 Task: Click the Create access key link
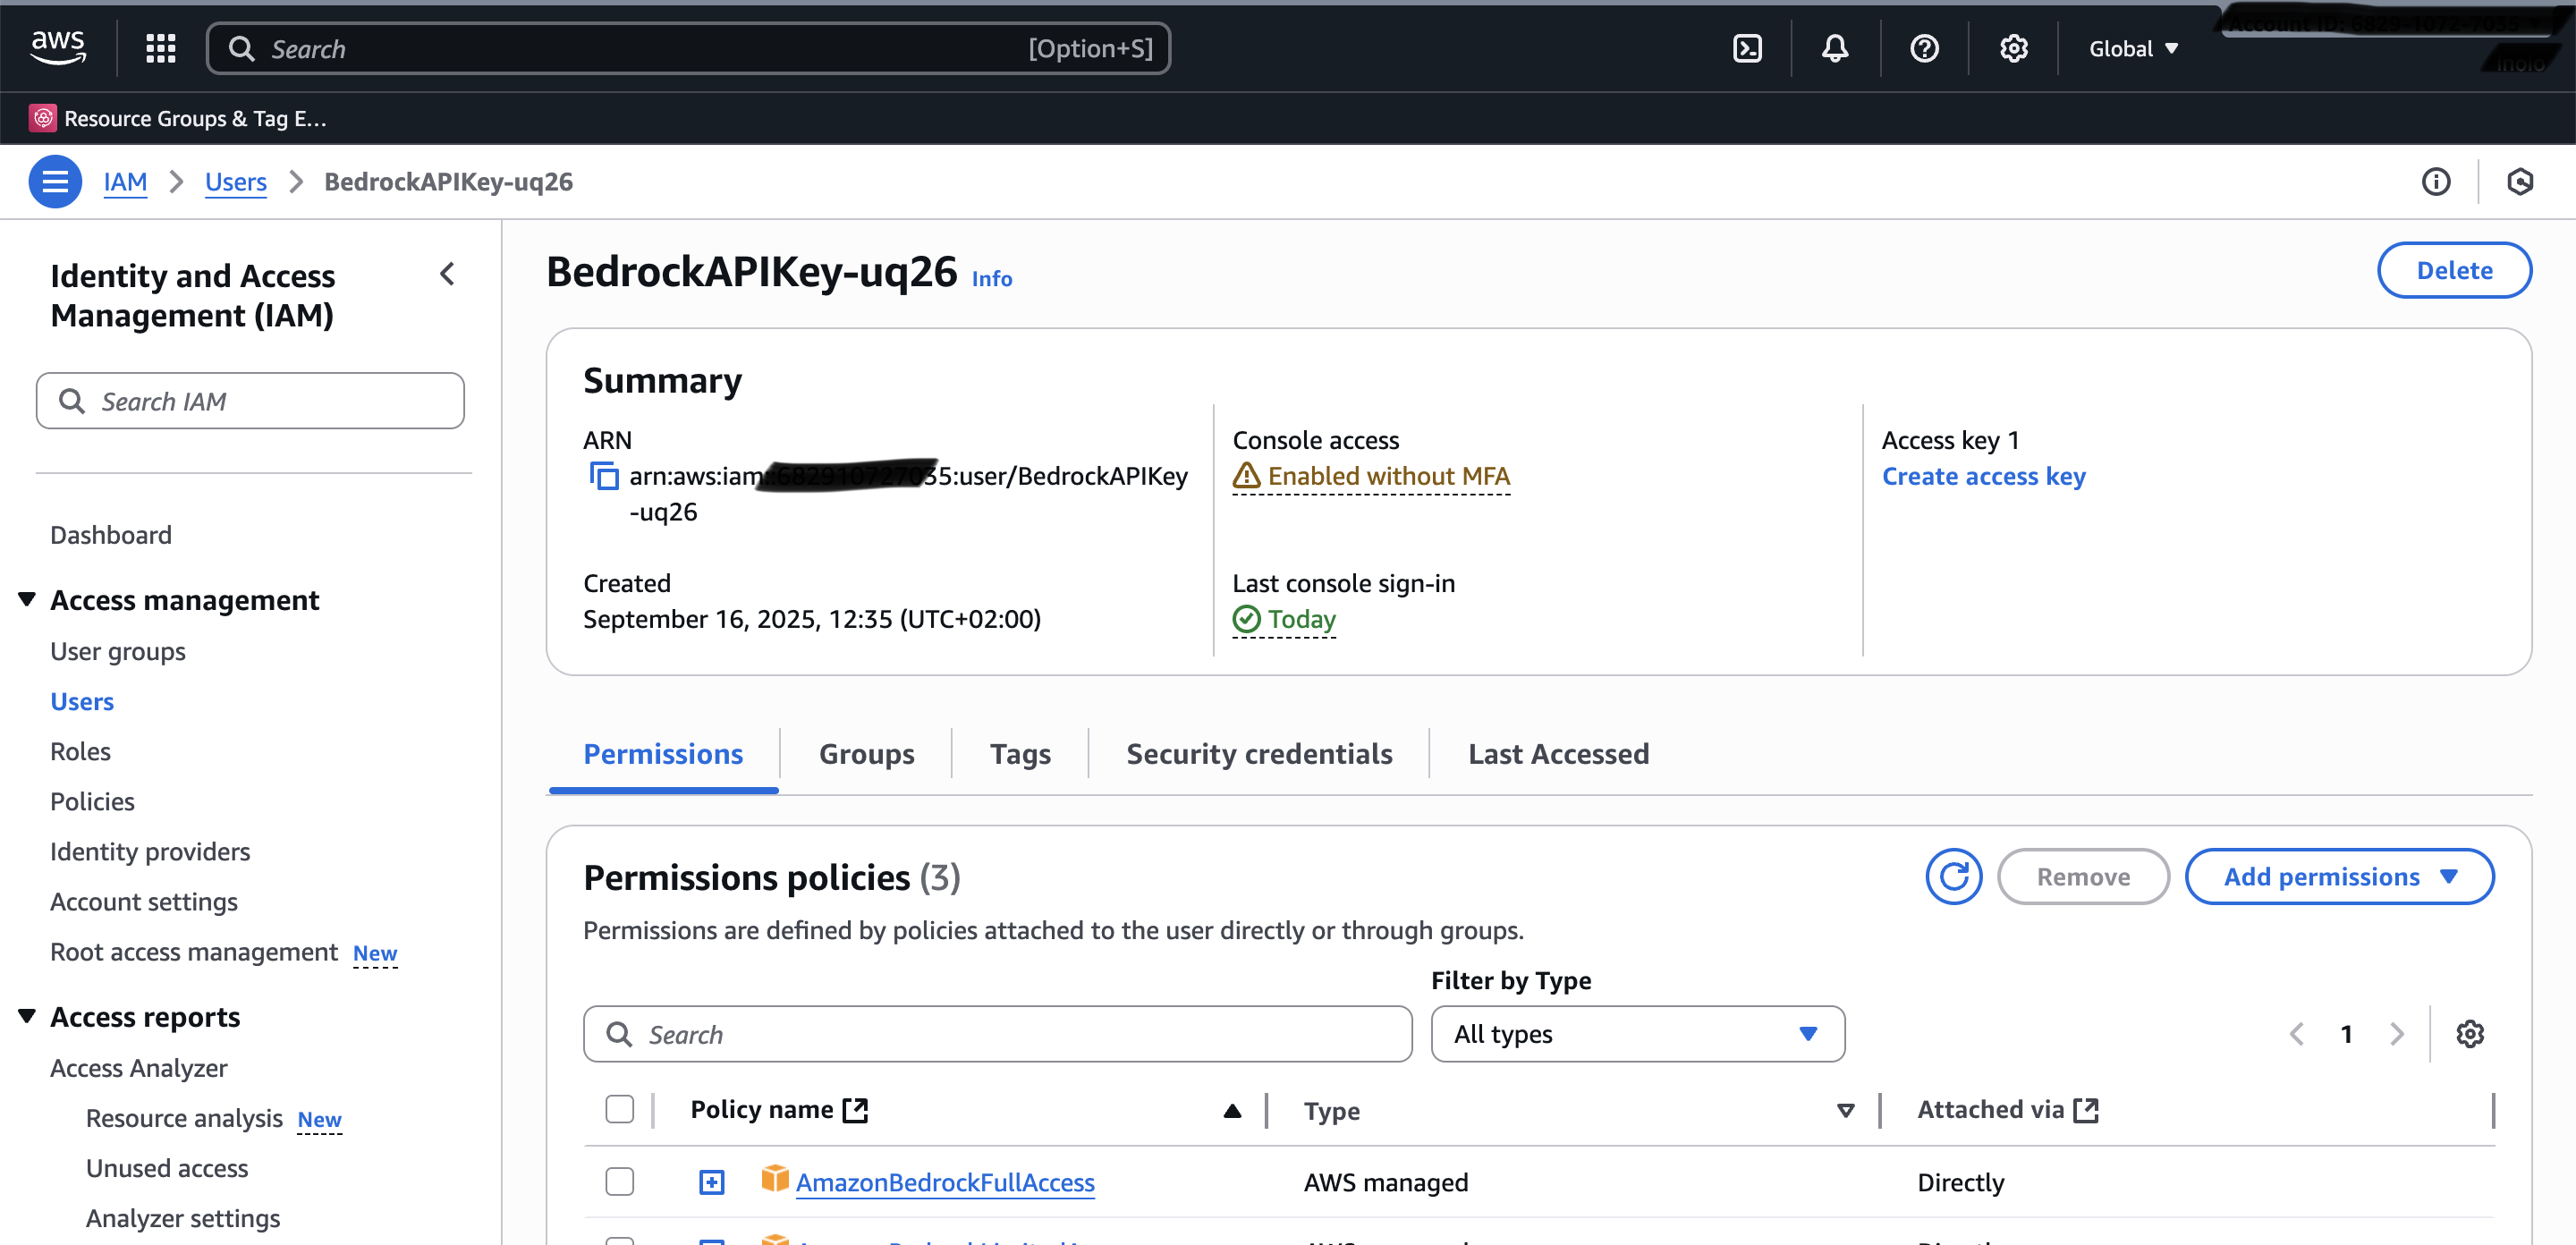(1983, 476)
